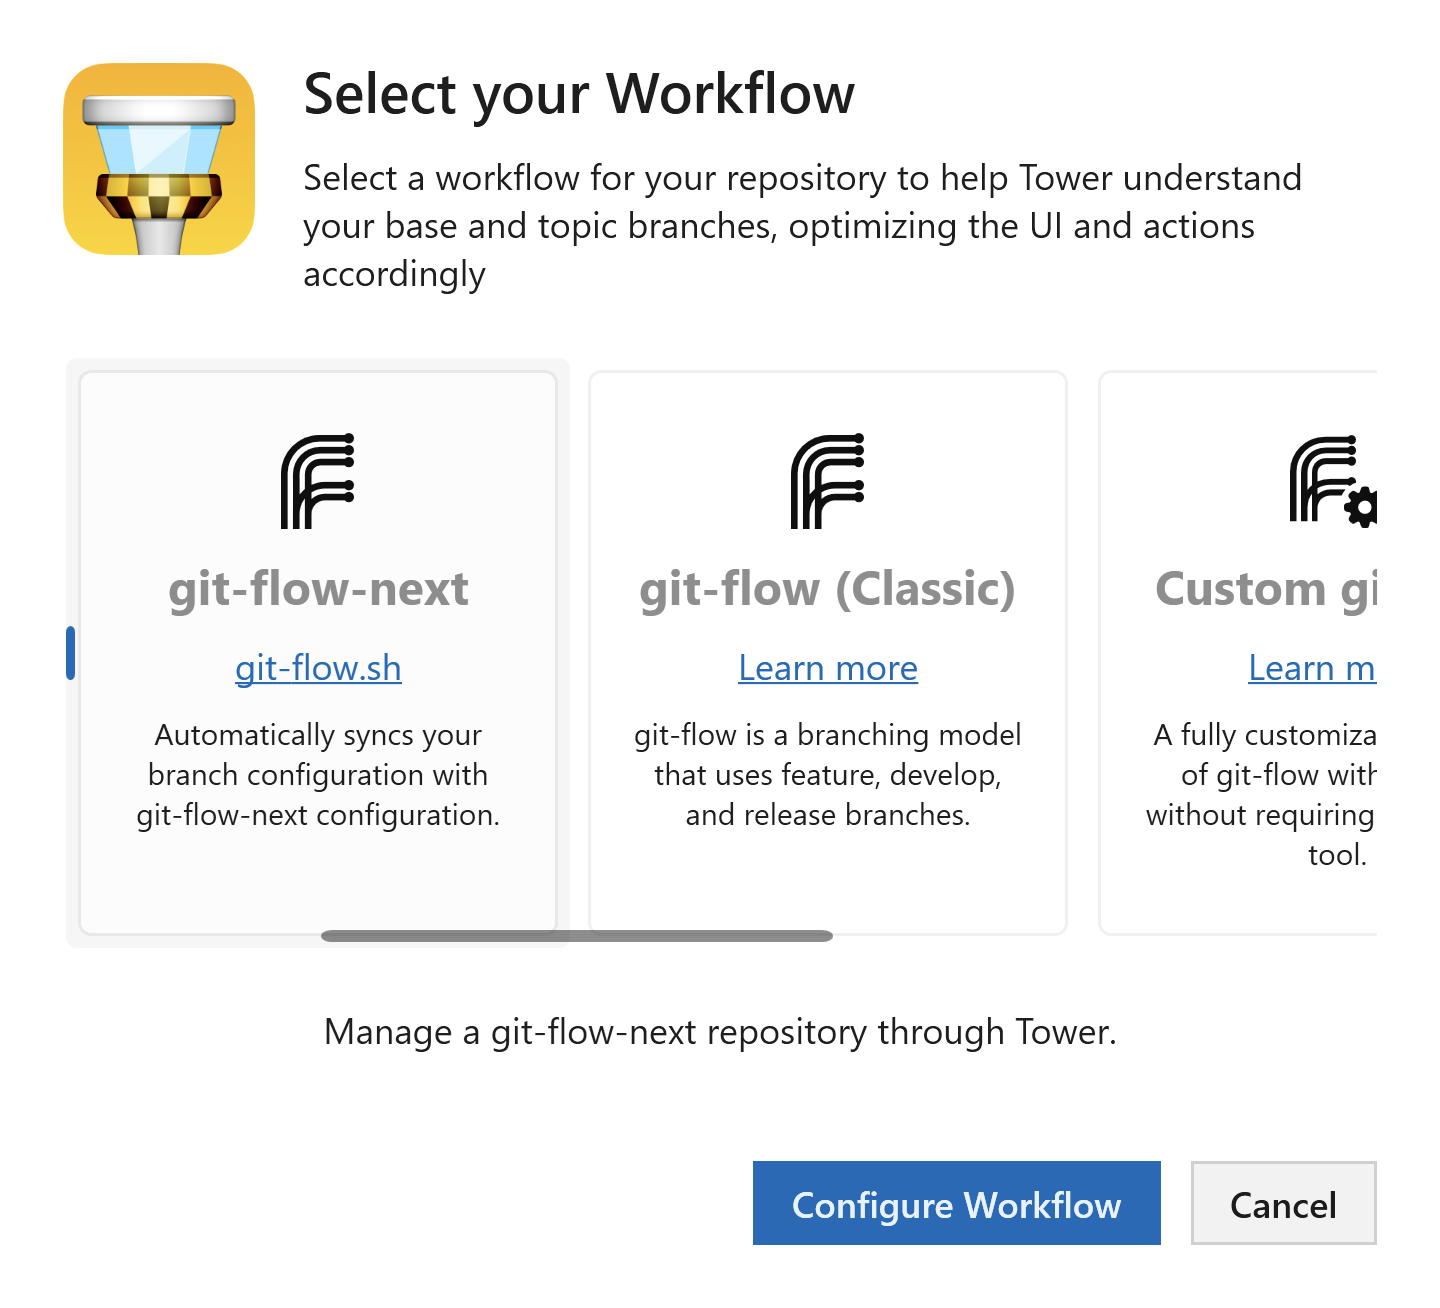The width and height of the screenshot is (1440, 1308).
Task: Open the git-flow.sh link
Action: (318, 667)
